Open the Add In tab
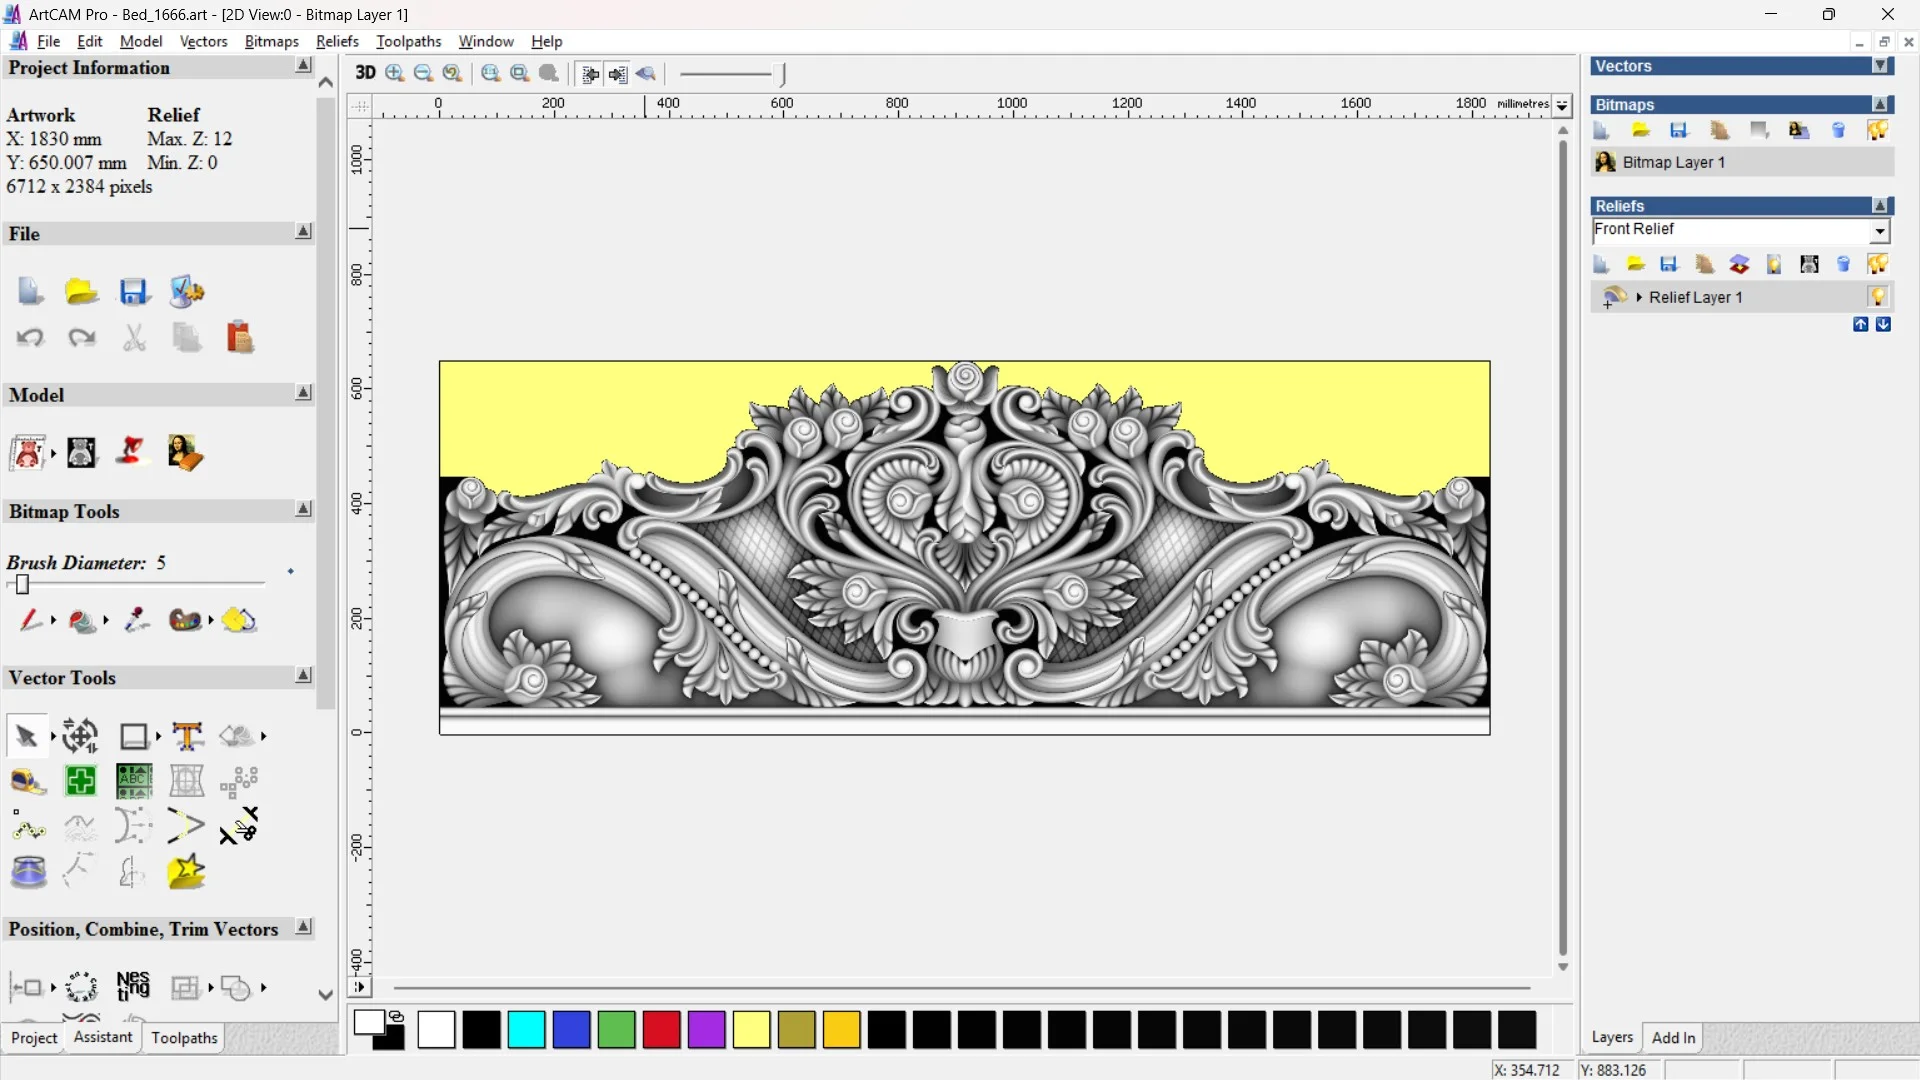The width and height of the screenshot is (1920, 1080). coord(1673,1038)
